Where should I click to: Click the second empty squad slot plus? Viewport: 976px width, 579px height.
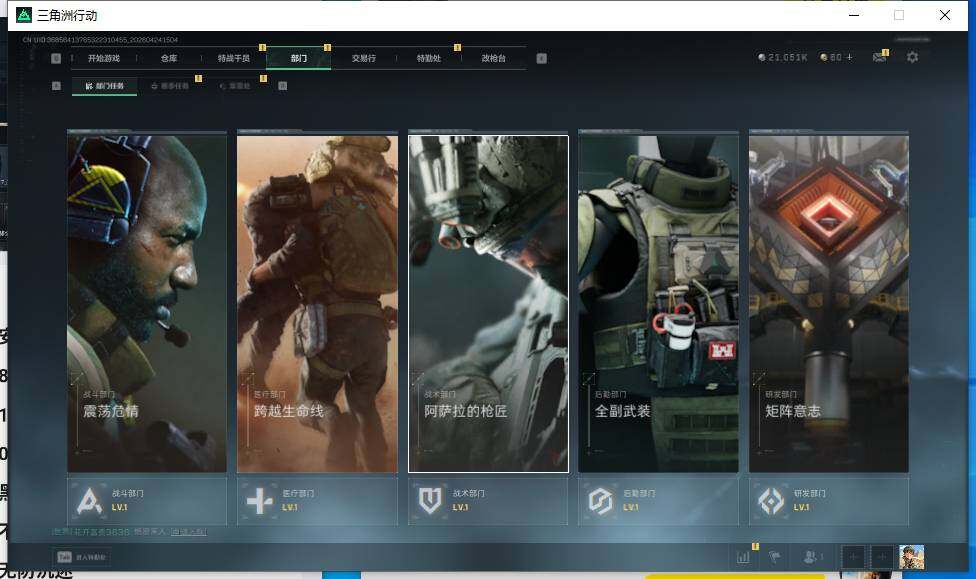(x=882, y=557)
